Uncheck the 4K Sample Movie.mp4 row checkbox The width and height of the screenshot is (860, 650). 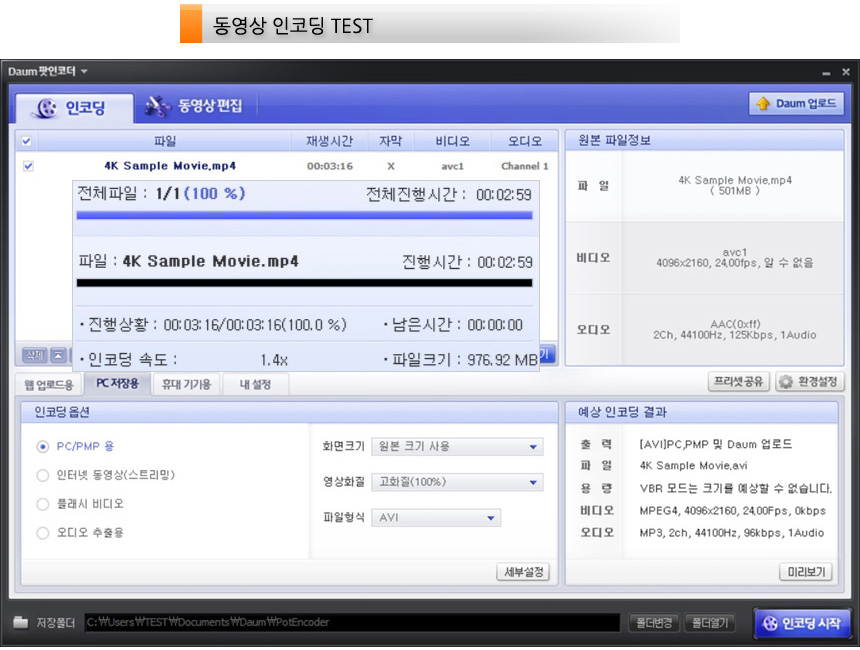pyautogui.click(x=28, y=166)
